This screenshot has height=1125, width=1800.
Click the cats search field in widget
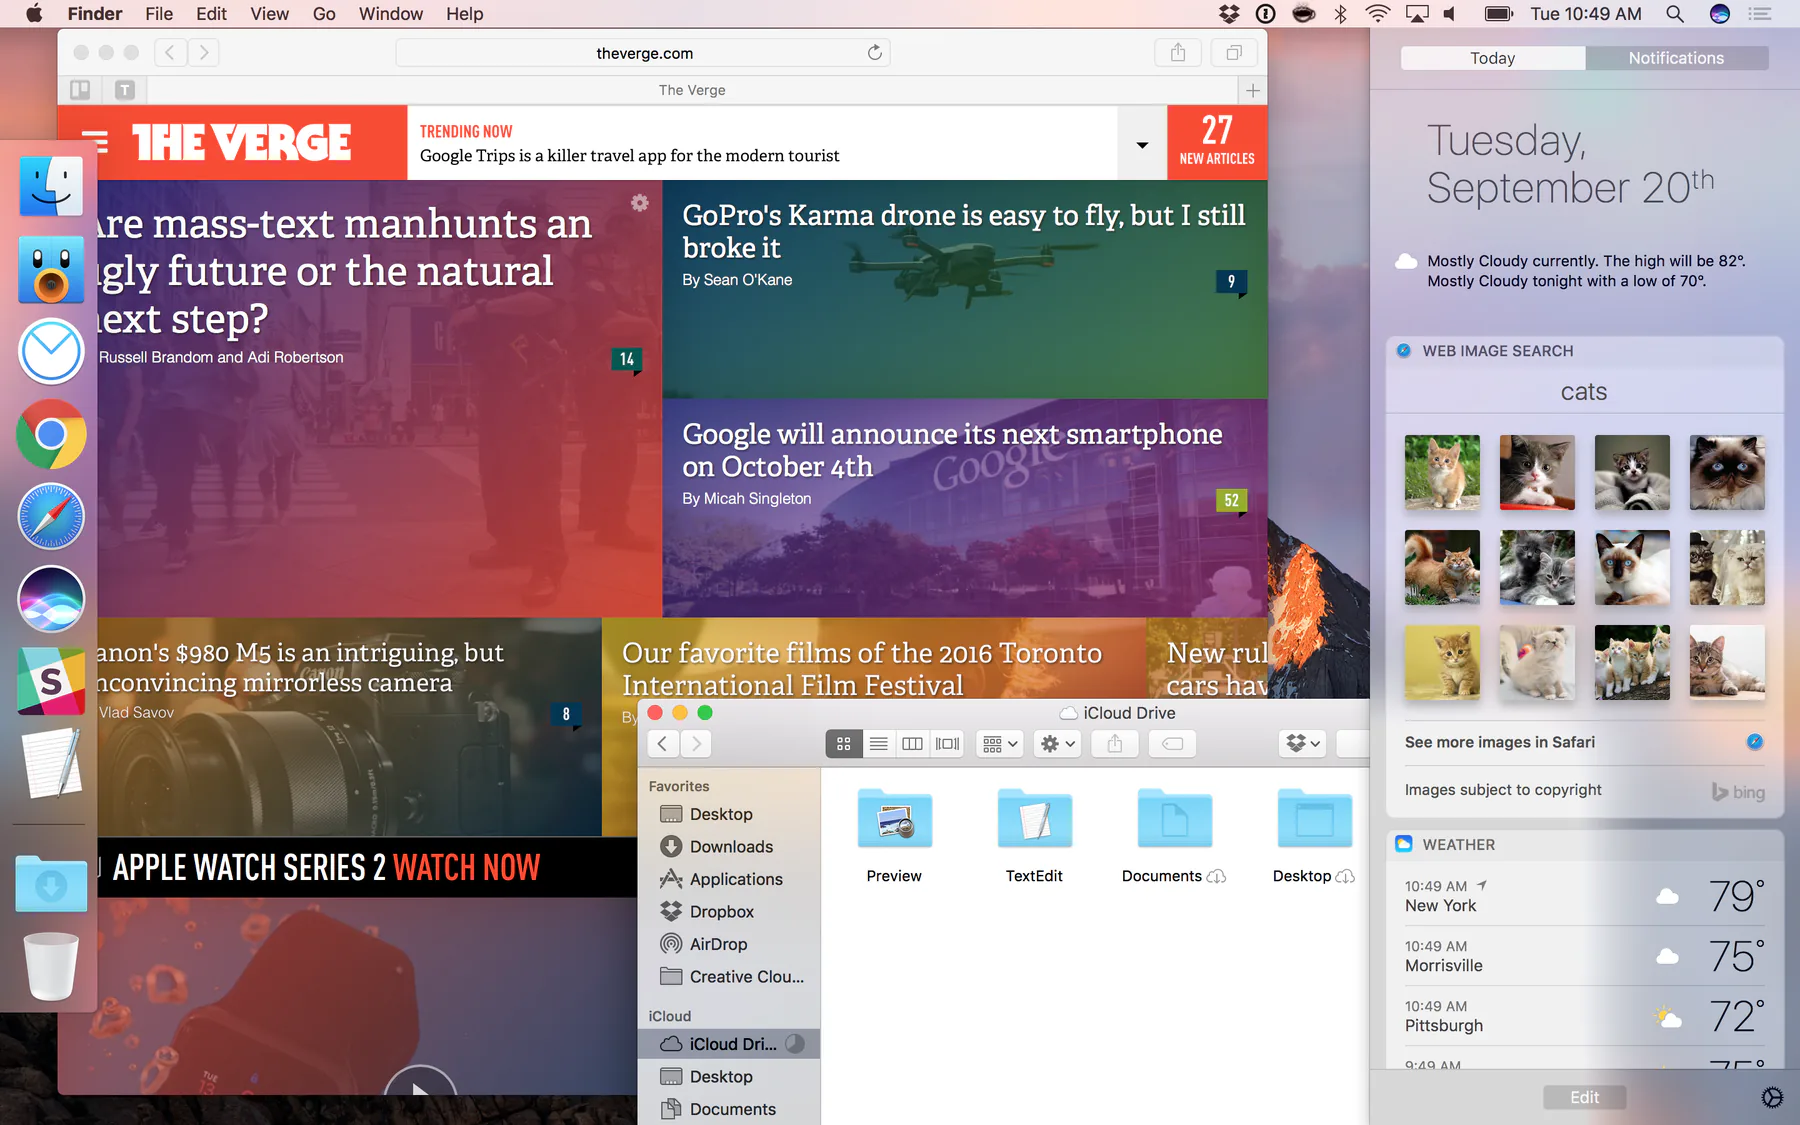[x=1584, y=392]
